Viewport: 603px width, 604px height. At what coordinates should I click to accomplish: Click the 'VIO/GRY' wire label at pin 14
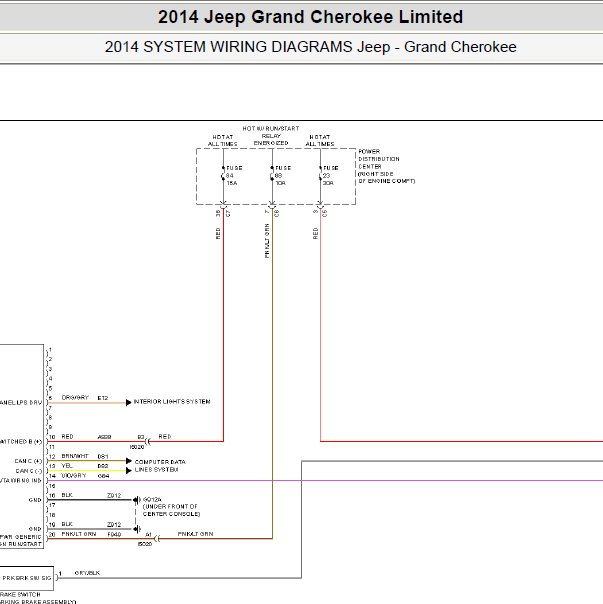pyautogui.click(x=74, y=476)
